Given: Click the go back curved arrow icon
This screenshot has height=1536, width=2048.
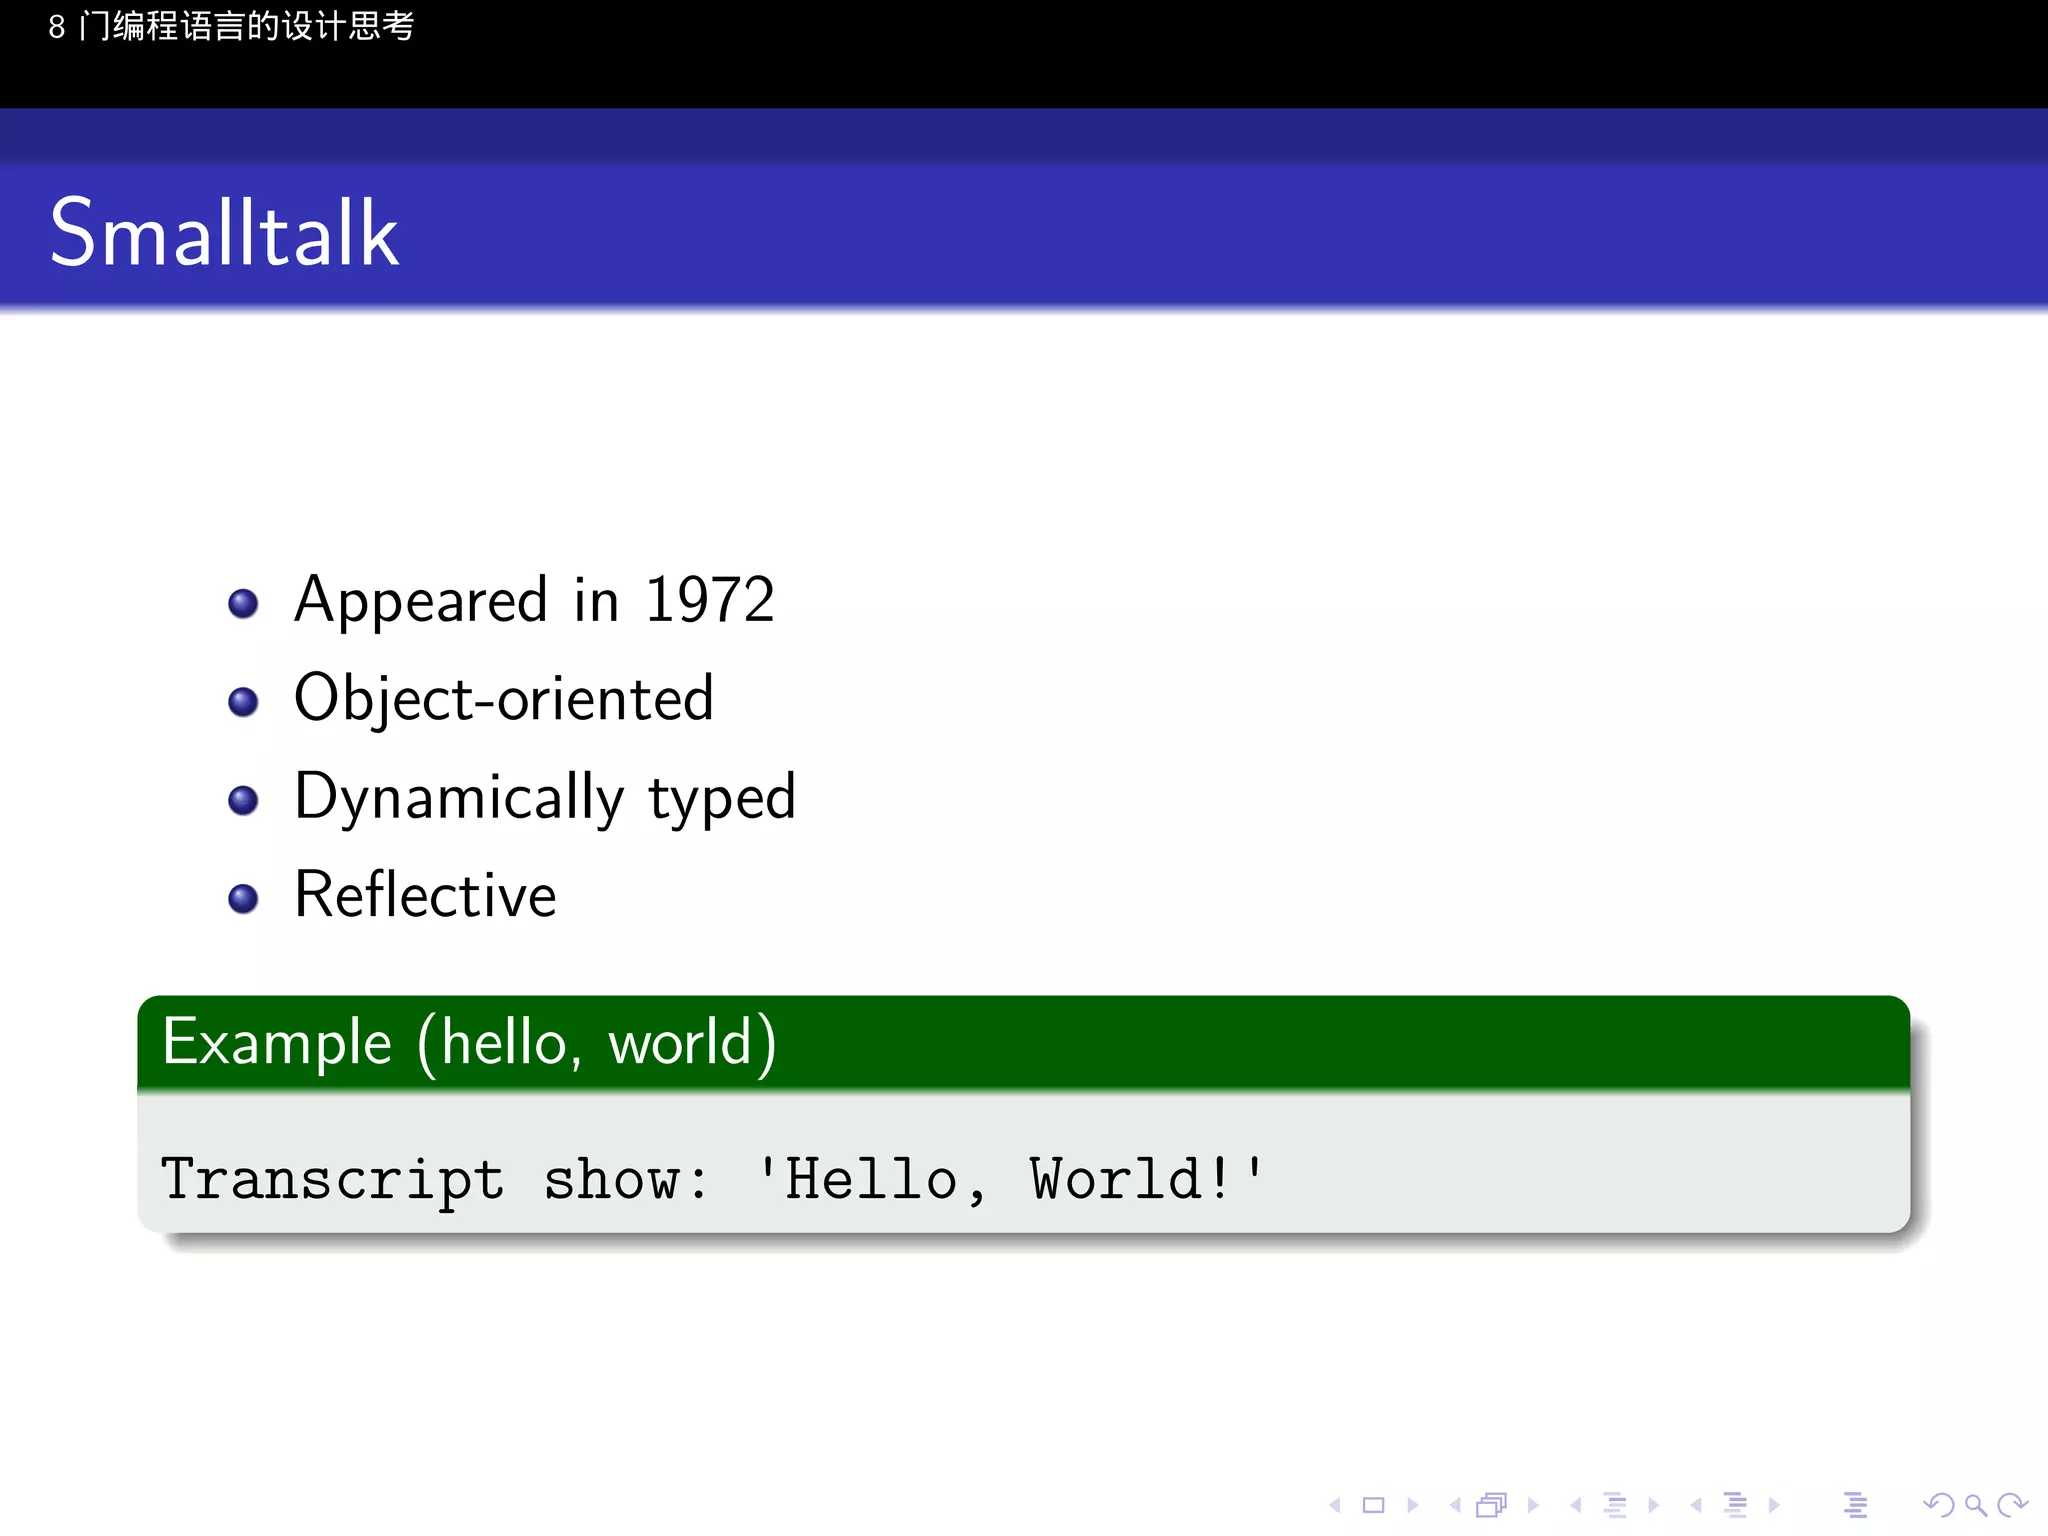Looking at the screenshot, I should [x=1939, y=1505].
